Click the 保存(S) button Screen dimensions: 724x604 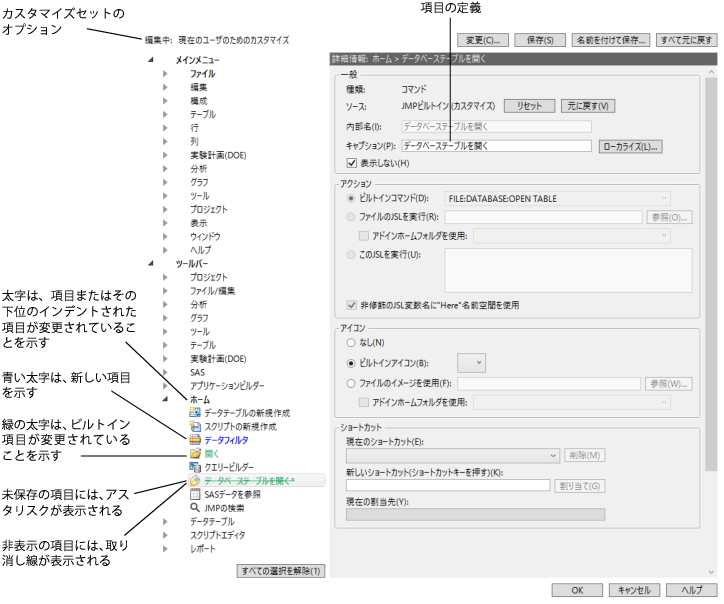click(x=540, y=40)
